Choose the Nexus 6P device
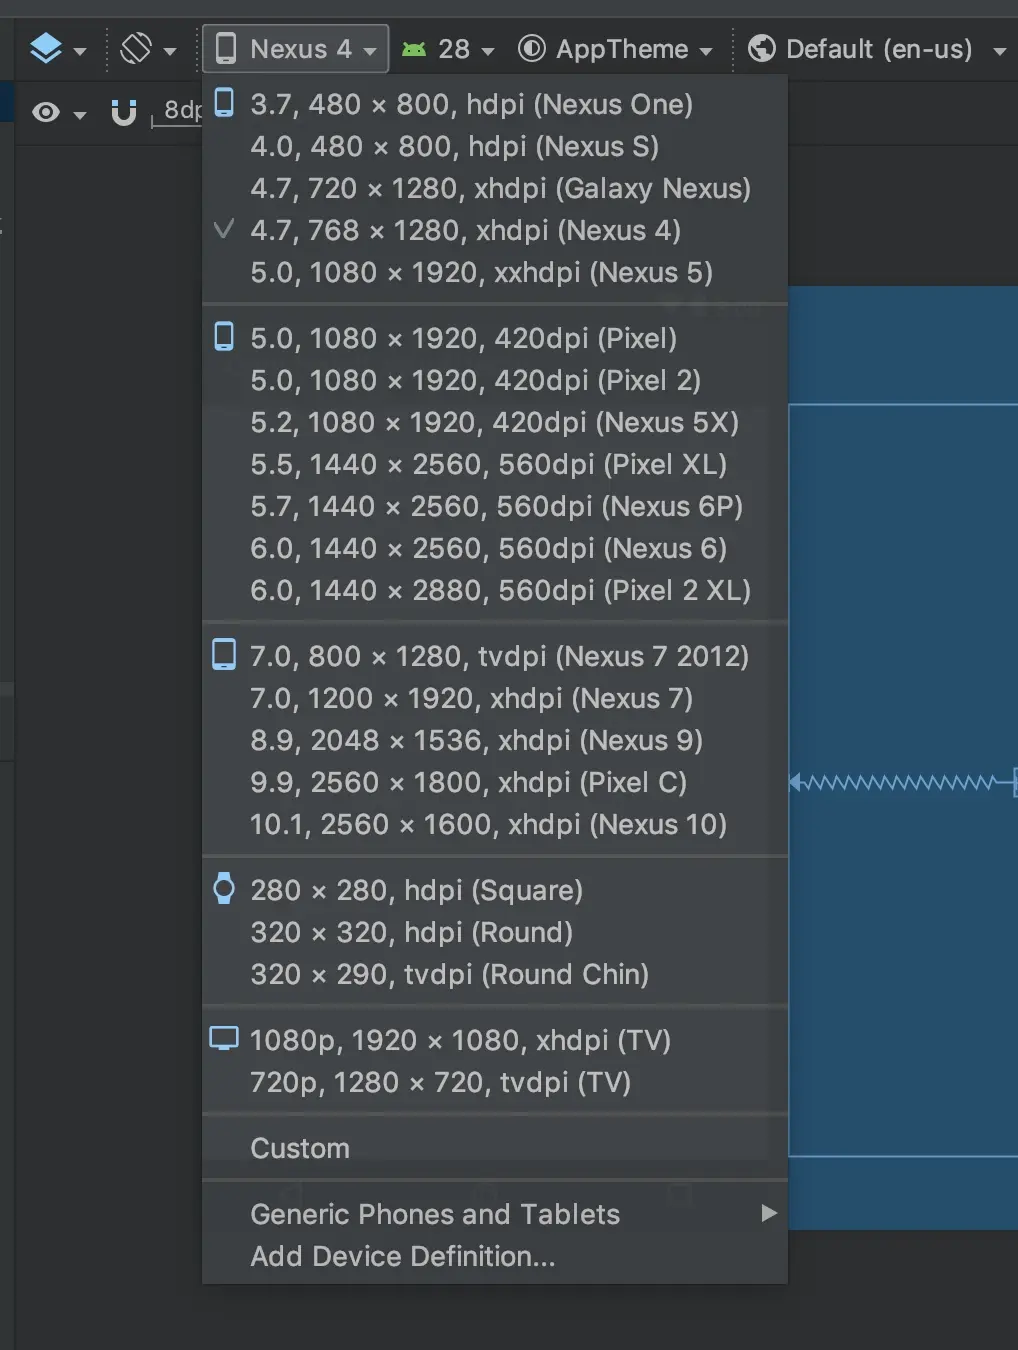The width and height of the screenshot is (1018, 1350). [495, 506]
